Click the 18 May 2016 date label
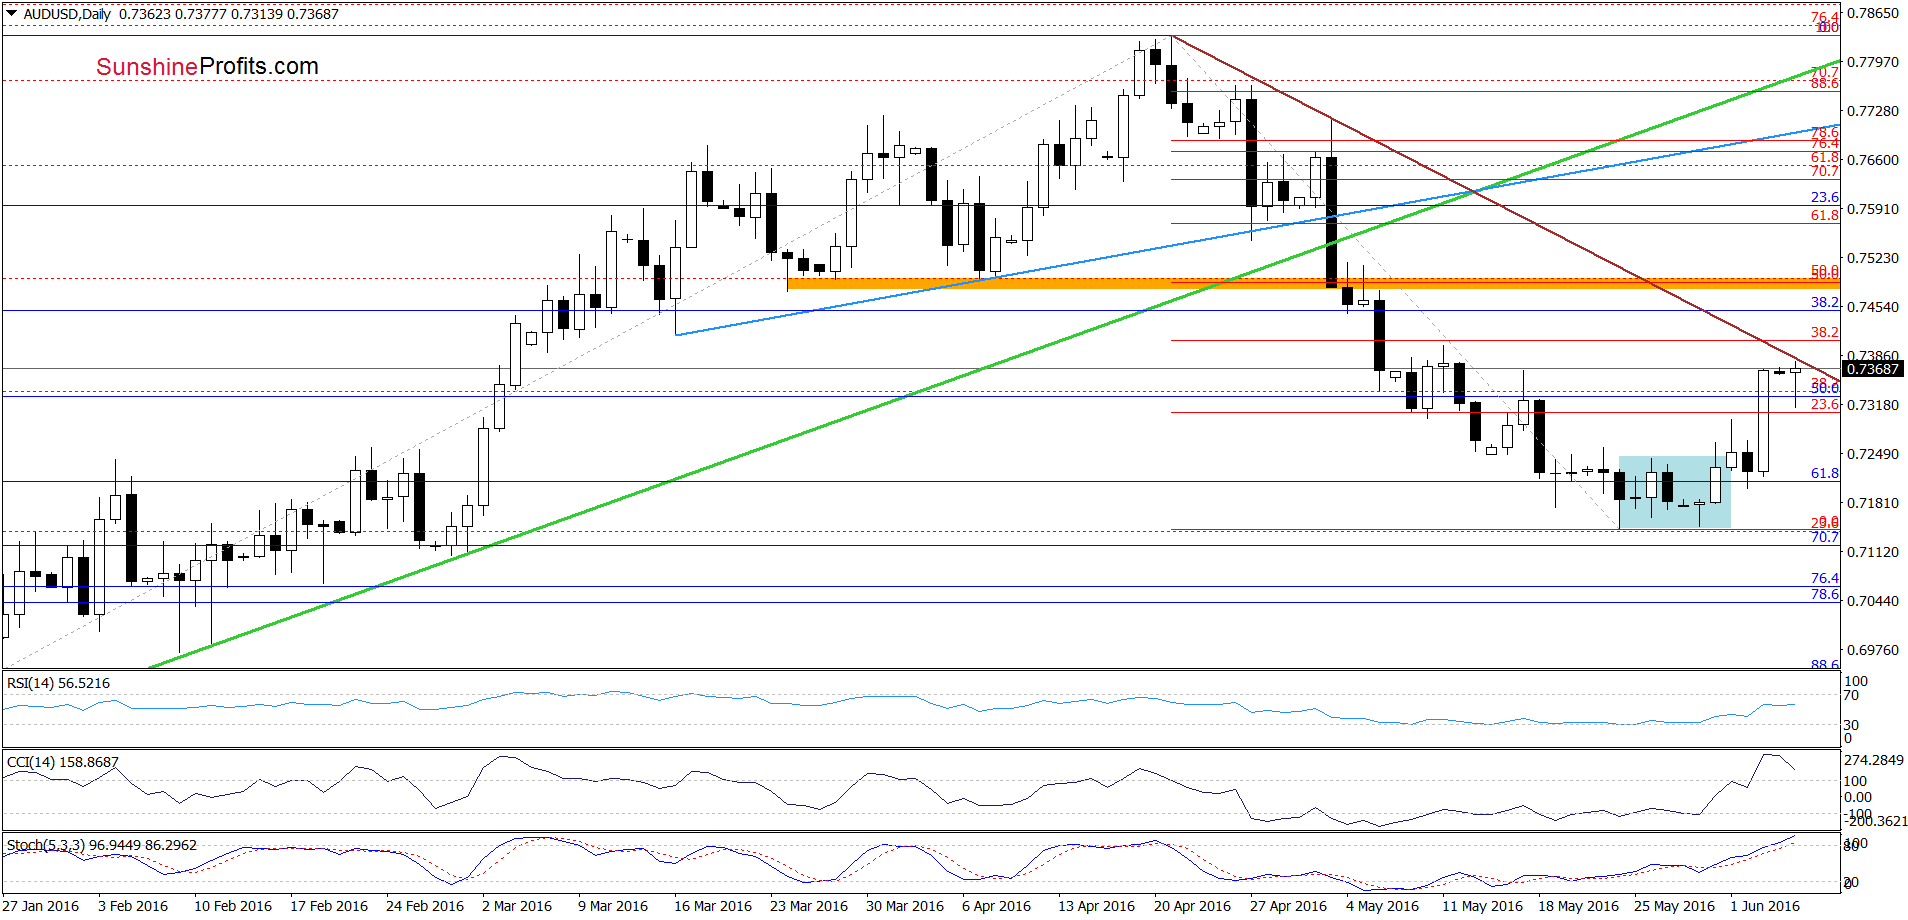This screenshot has height=920, width=1908. coord(1579,906)
